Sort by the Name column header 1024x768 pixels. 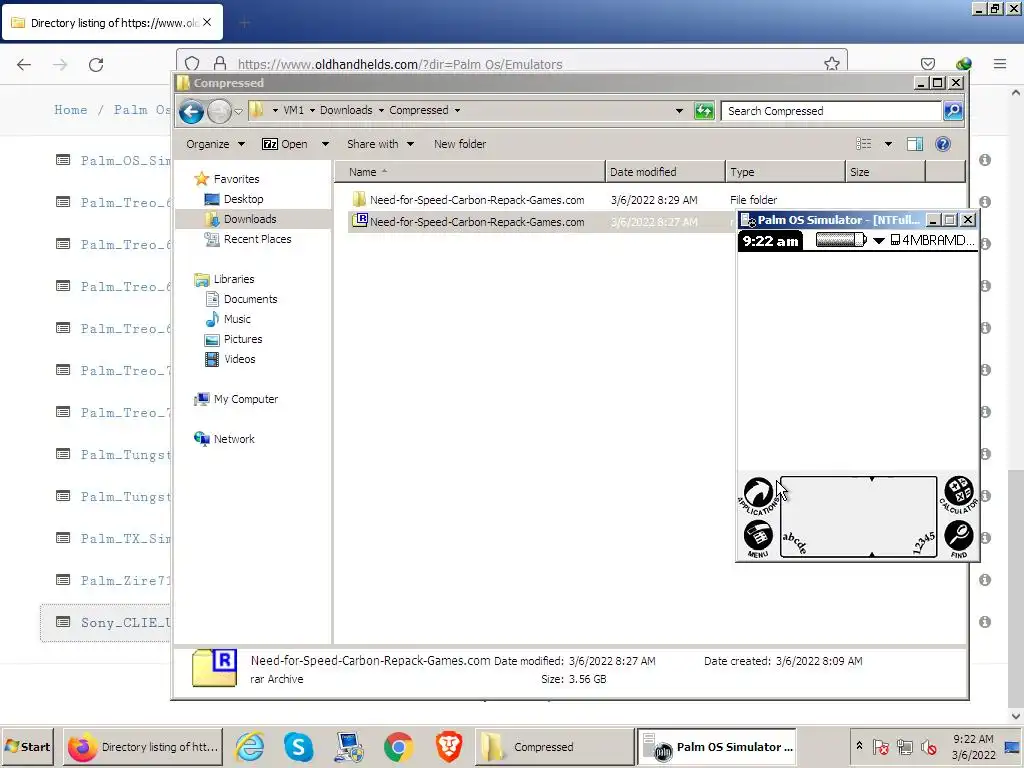(x=470, y=172)
